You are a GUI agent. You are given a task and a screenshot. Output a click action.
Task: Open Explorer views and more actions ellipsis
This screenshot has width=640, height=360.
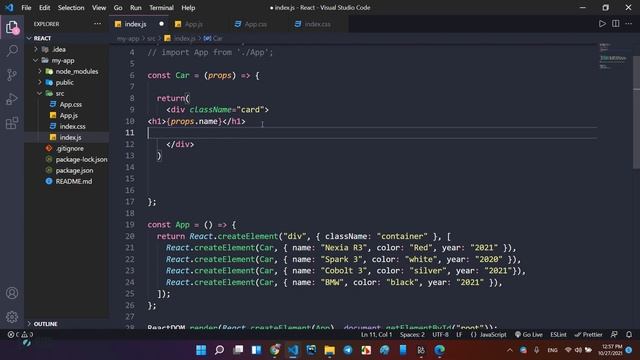[x=97, y=24]
